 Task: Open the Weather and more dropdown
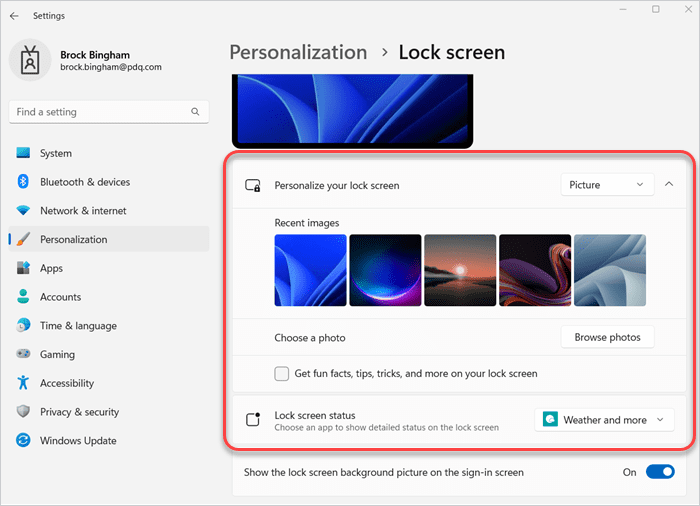(x=604, y=420)
